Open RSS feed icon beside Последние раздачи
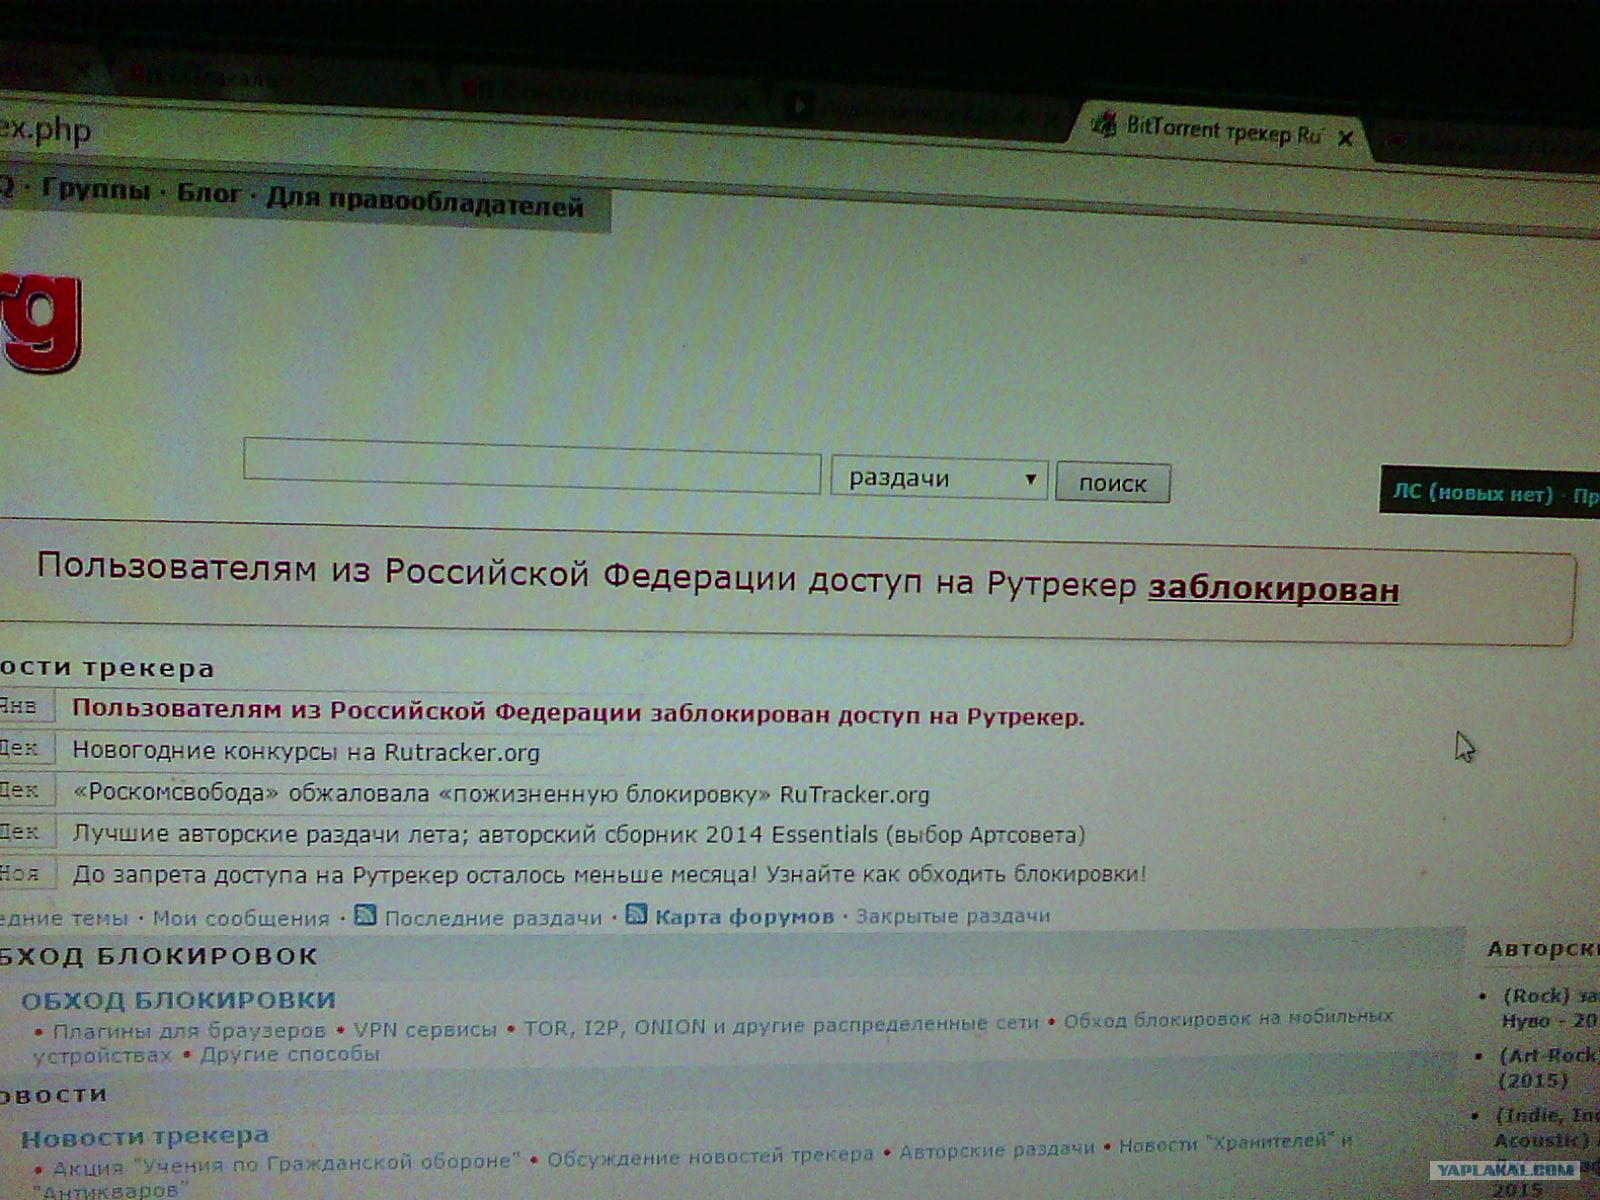This screenshot has height=1200, width=1600. pyautogui.click(x=366, y=915)
